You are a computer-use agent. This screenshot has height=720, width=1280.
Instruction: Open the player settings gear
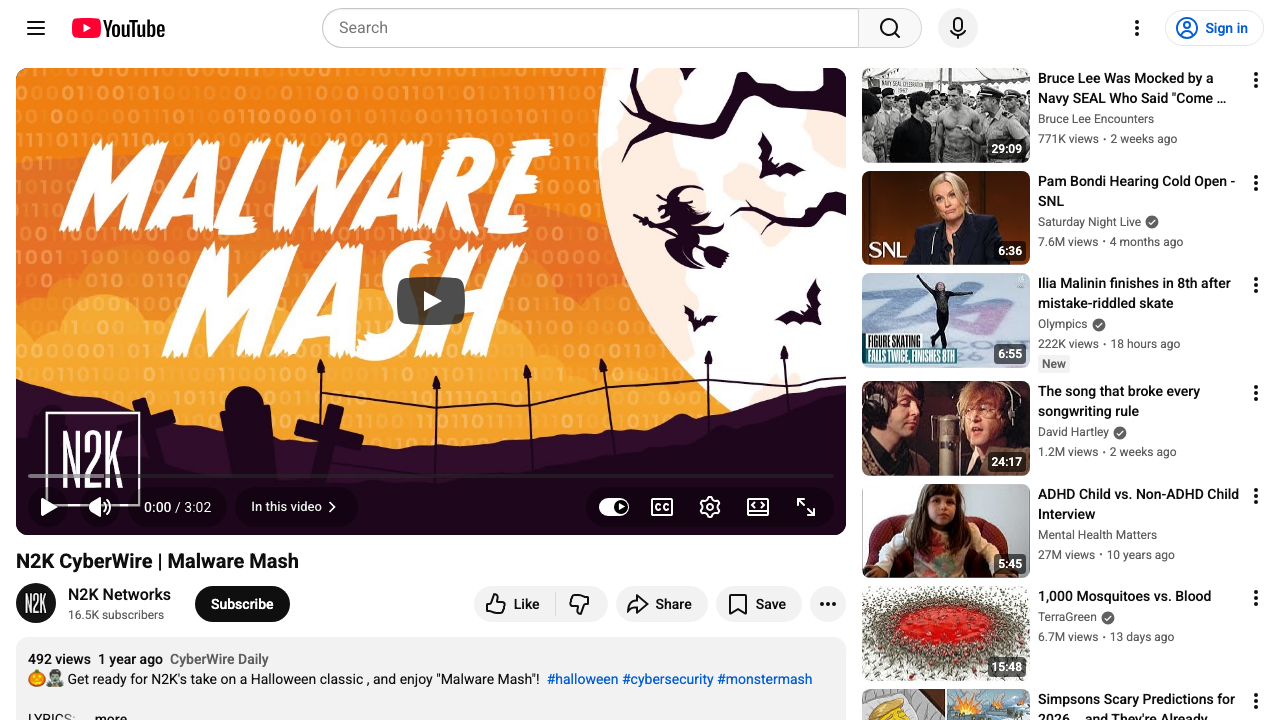[710, 507]
